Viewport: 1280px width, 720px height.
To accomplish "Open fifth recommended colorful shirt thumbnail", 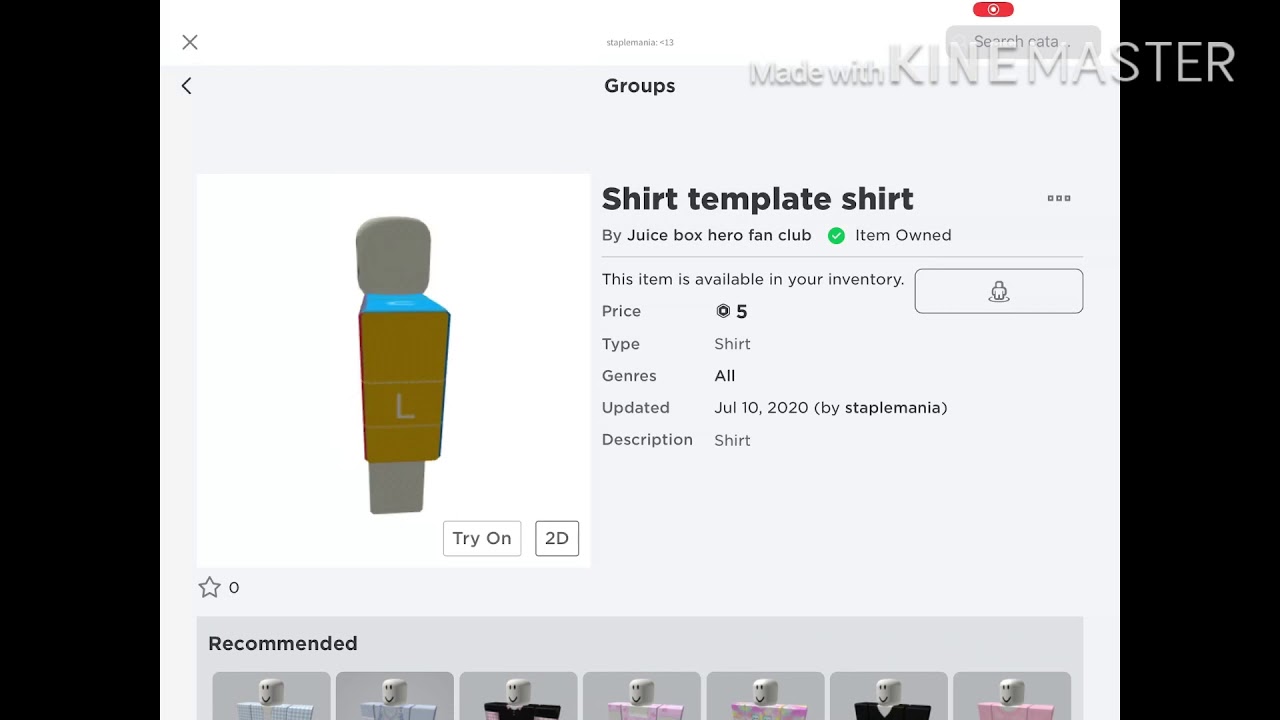I will click(x=765, y=696).
